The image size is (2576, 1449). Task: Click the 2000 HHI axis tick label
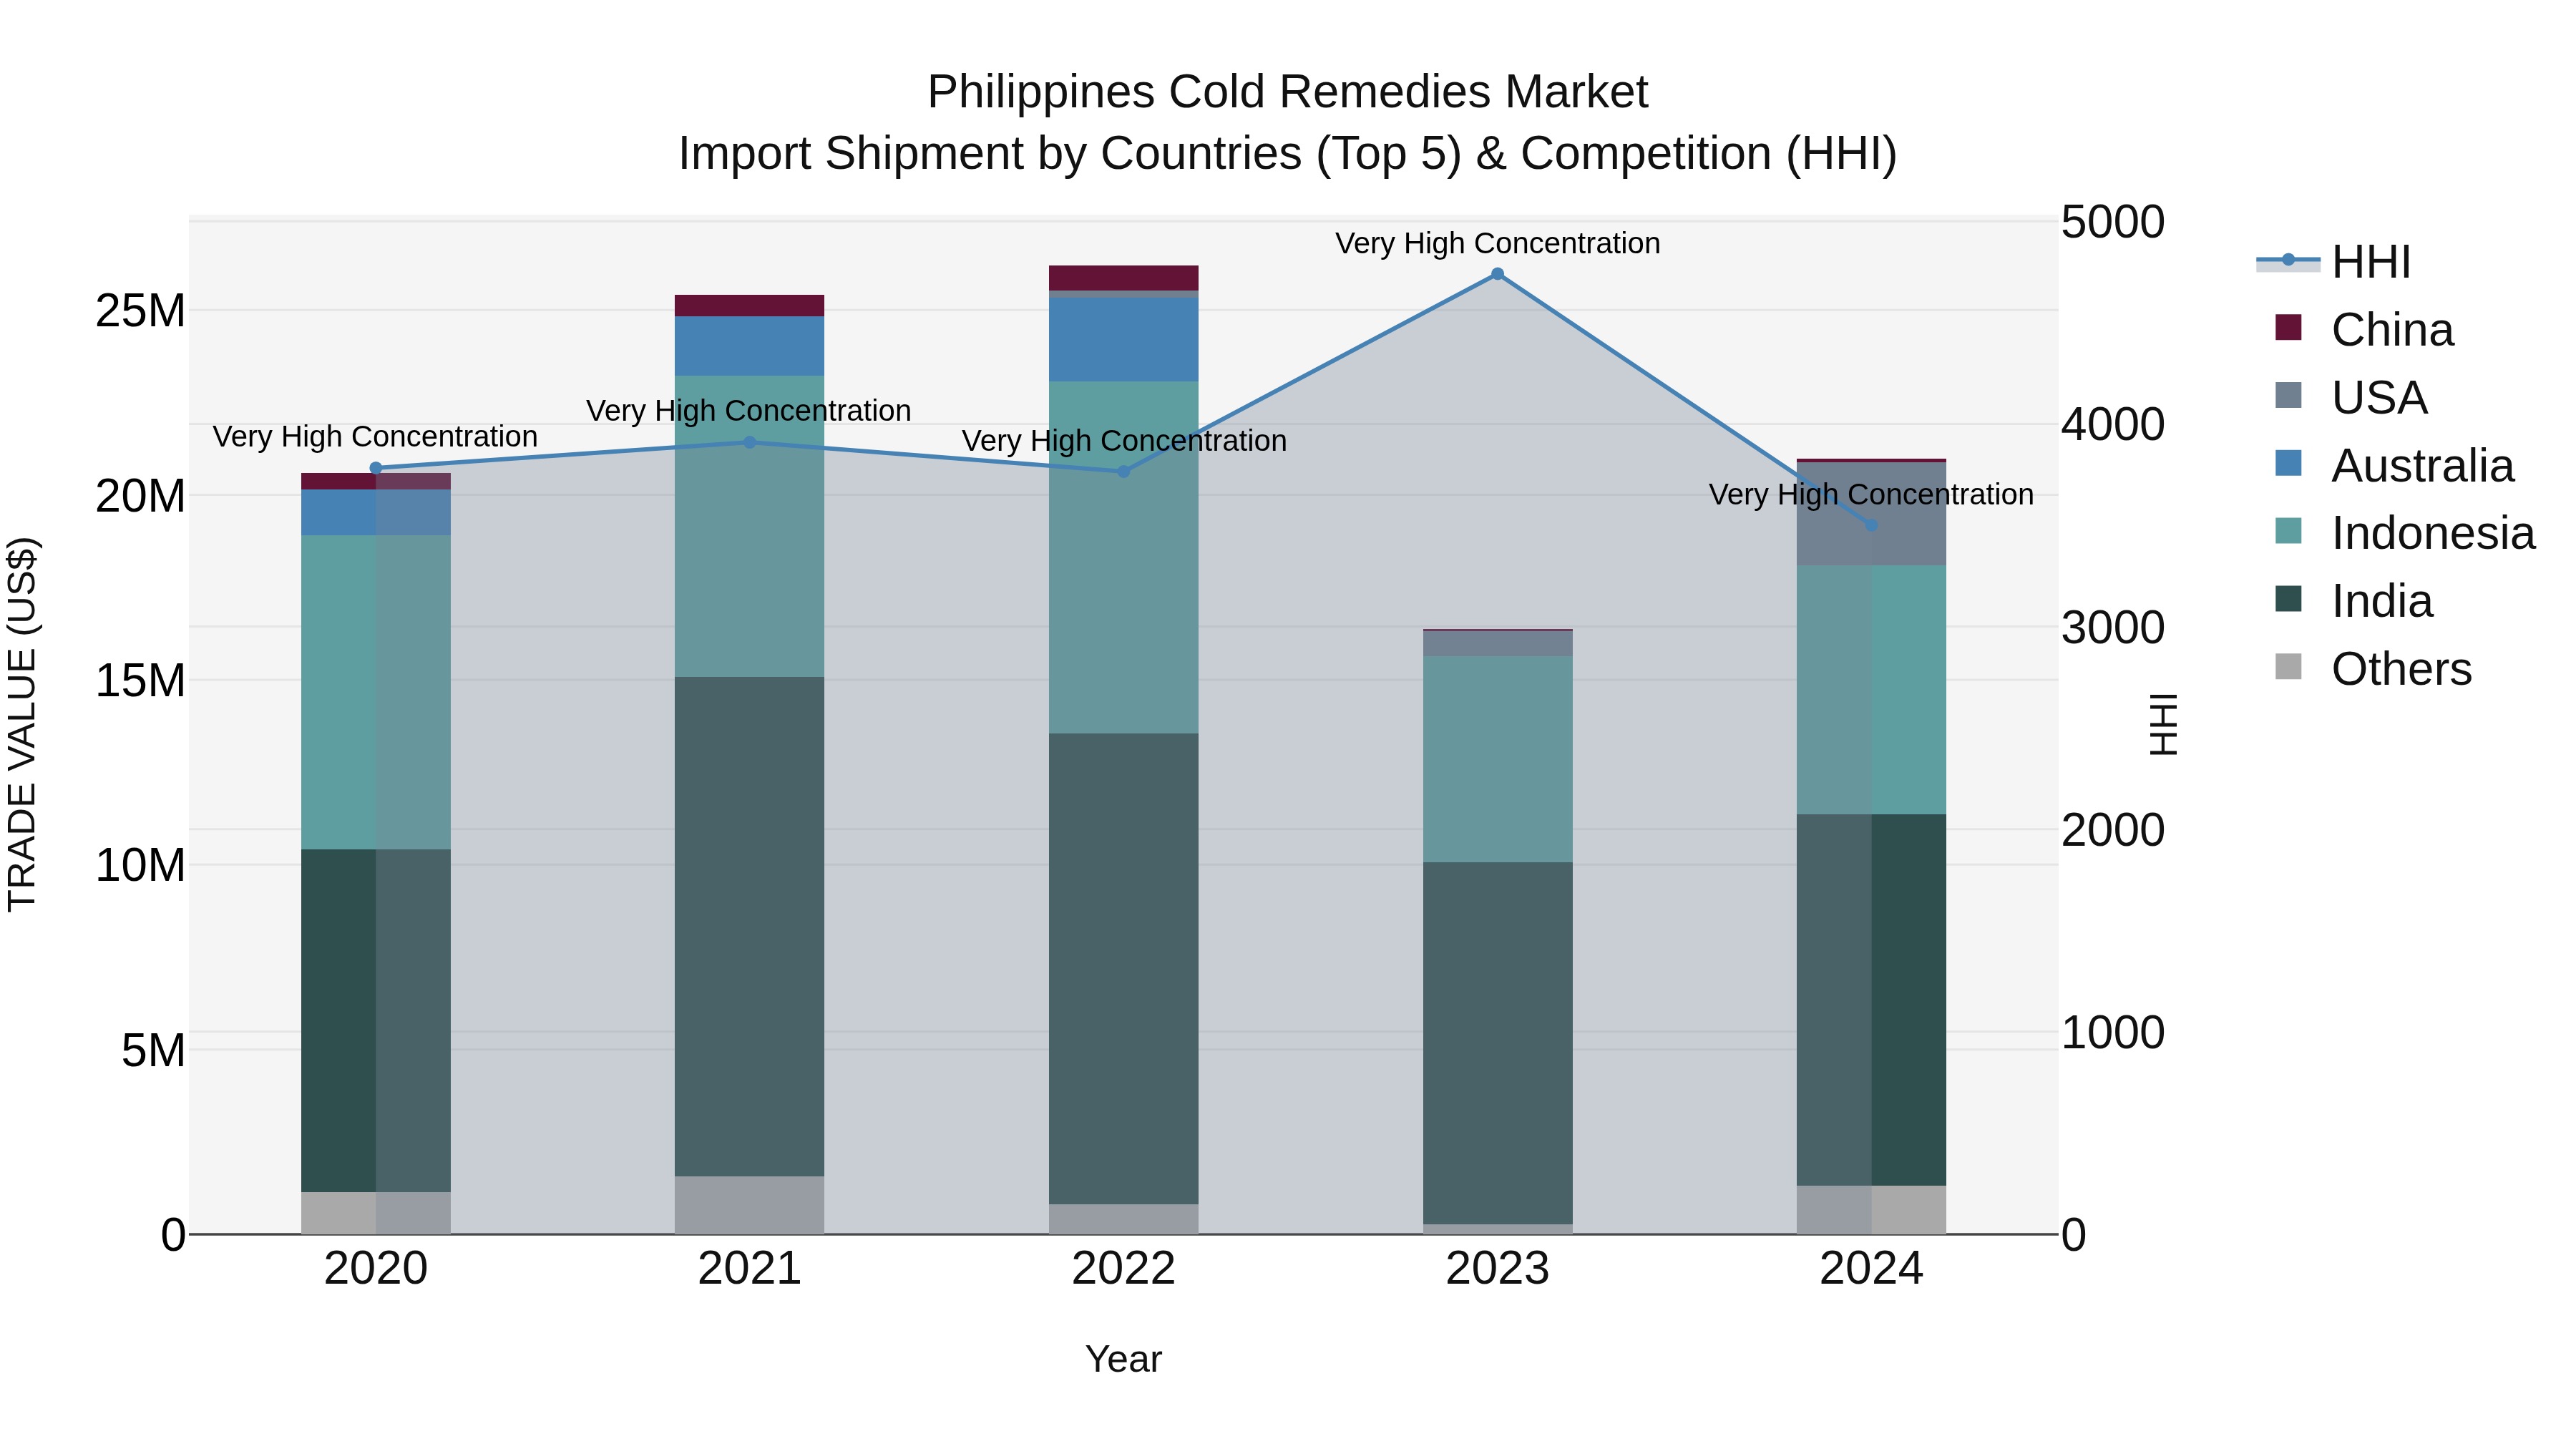(x=2113, y=830)
